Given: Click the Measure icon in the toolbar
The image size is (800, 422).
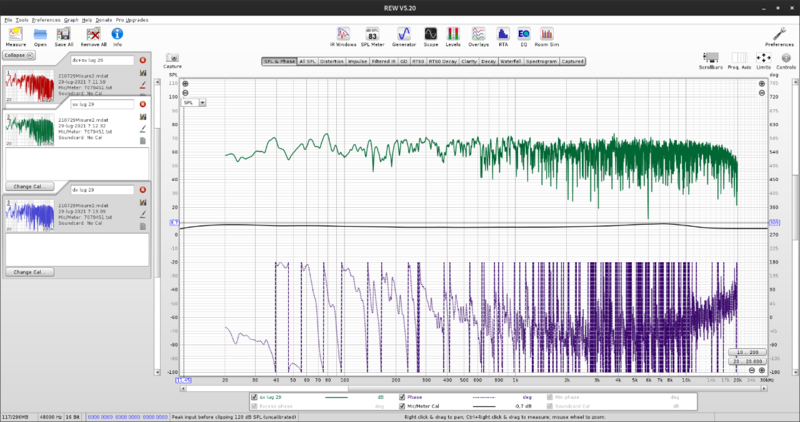Looking at the screenshot, I should point(15,34).
